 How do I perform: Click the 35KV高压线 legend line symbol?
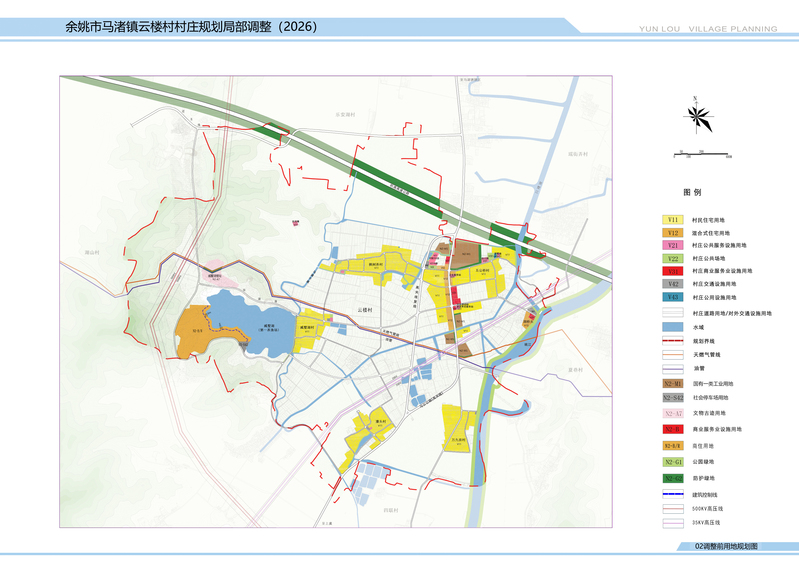[673, 523]
